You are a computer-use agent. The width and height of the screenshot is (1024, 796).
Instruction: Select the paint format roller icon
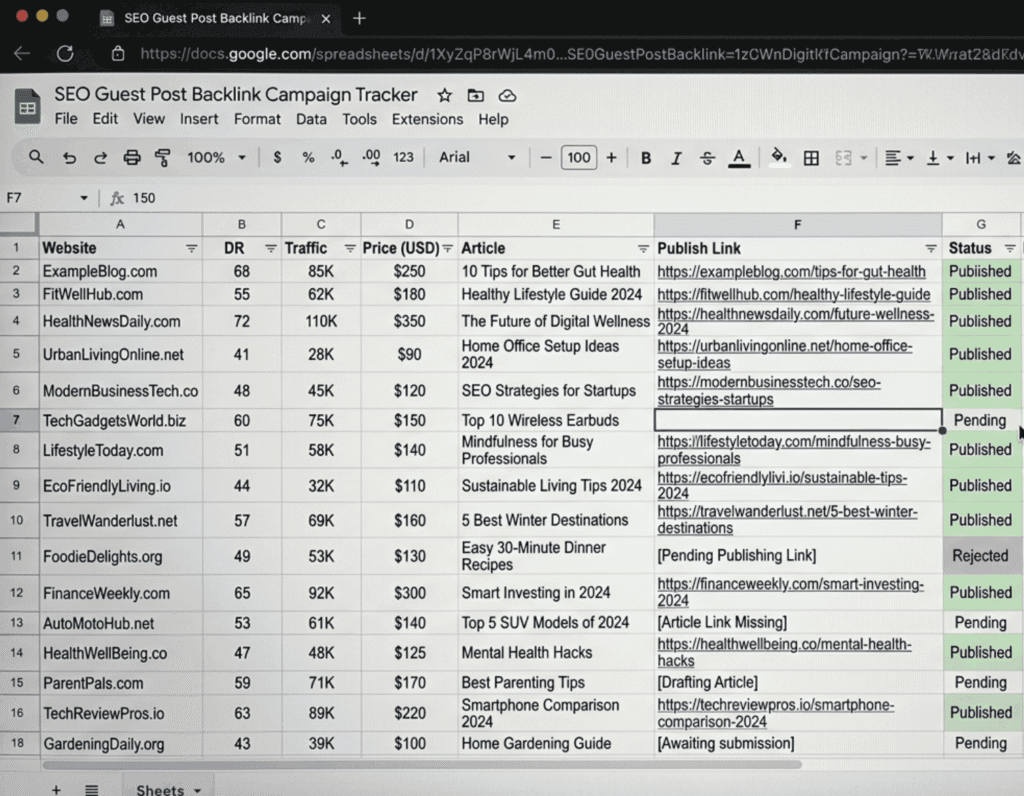162,158
